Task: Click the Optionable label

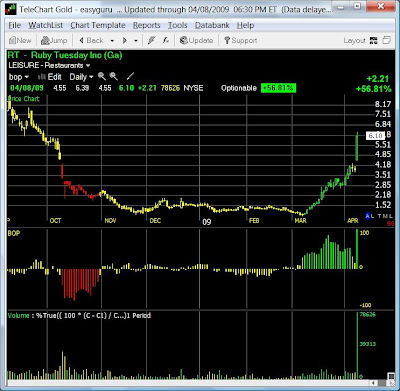Action: (x=239, y=88)
